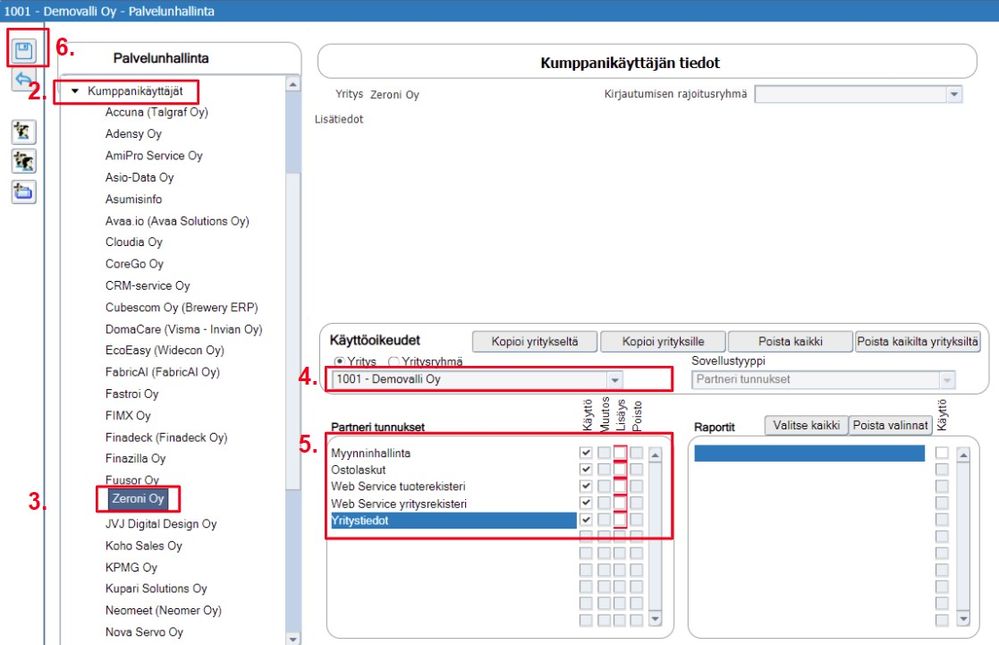The image size is (999, 645).
Task: Toggle first Käyttö checkbox in Raportit list
Action: click(942, 453)
